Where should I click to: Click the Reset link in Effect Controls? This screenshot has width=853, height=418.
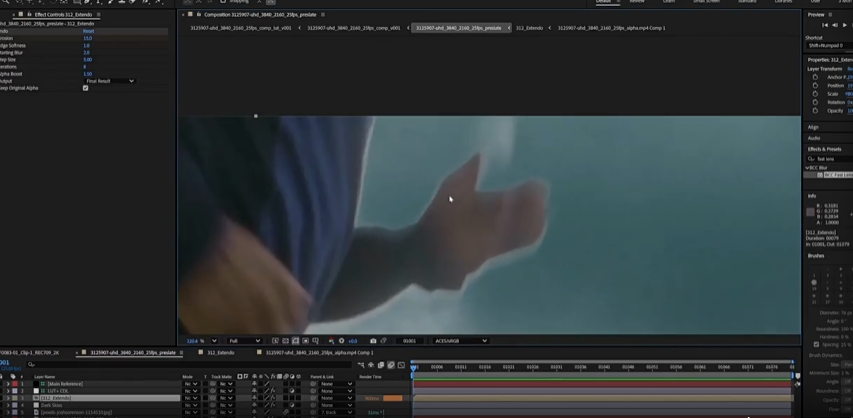(89, 31)
